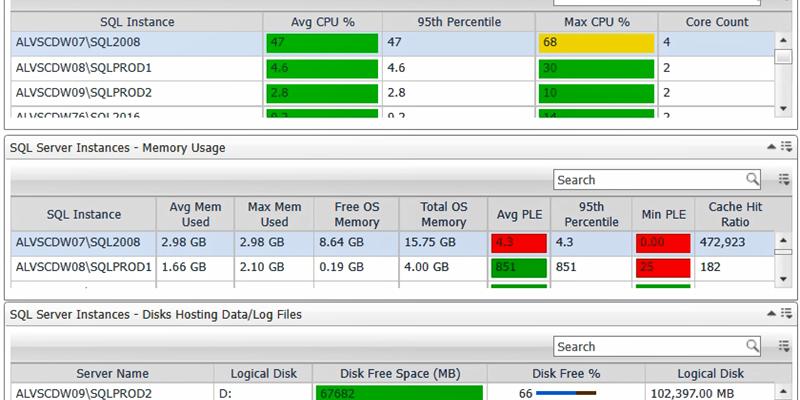Screen dimensions: 800x400
Task: Click the red Min PLE 0.00 cell
Action: [x=663, y=243]
